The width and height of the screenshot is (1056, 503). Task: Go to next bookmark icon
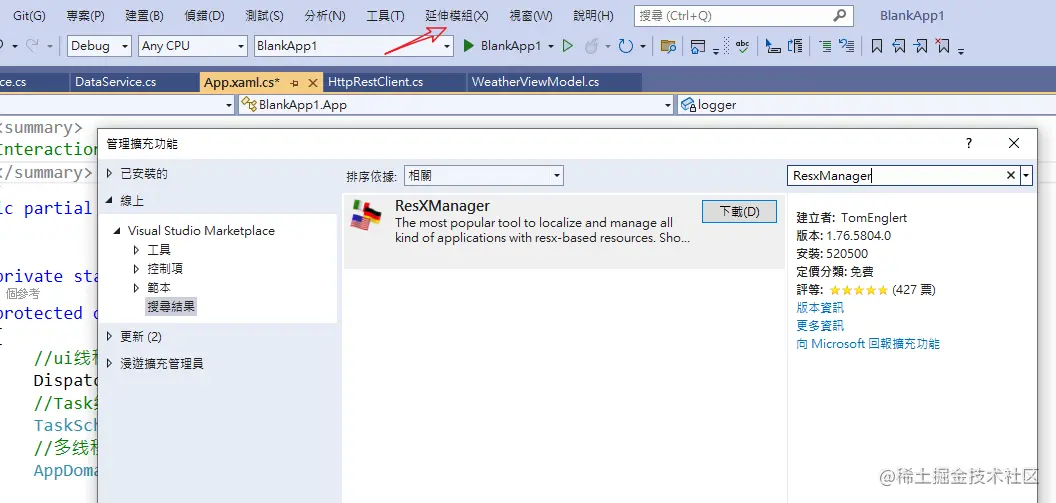(920, 46)
